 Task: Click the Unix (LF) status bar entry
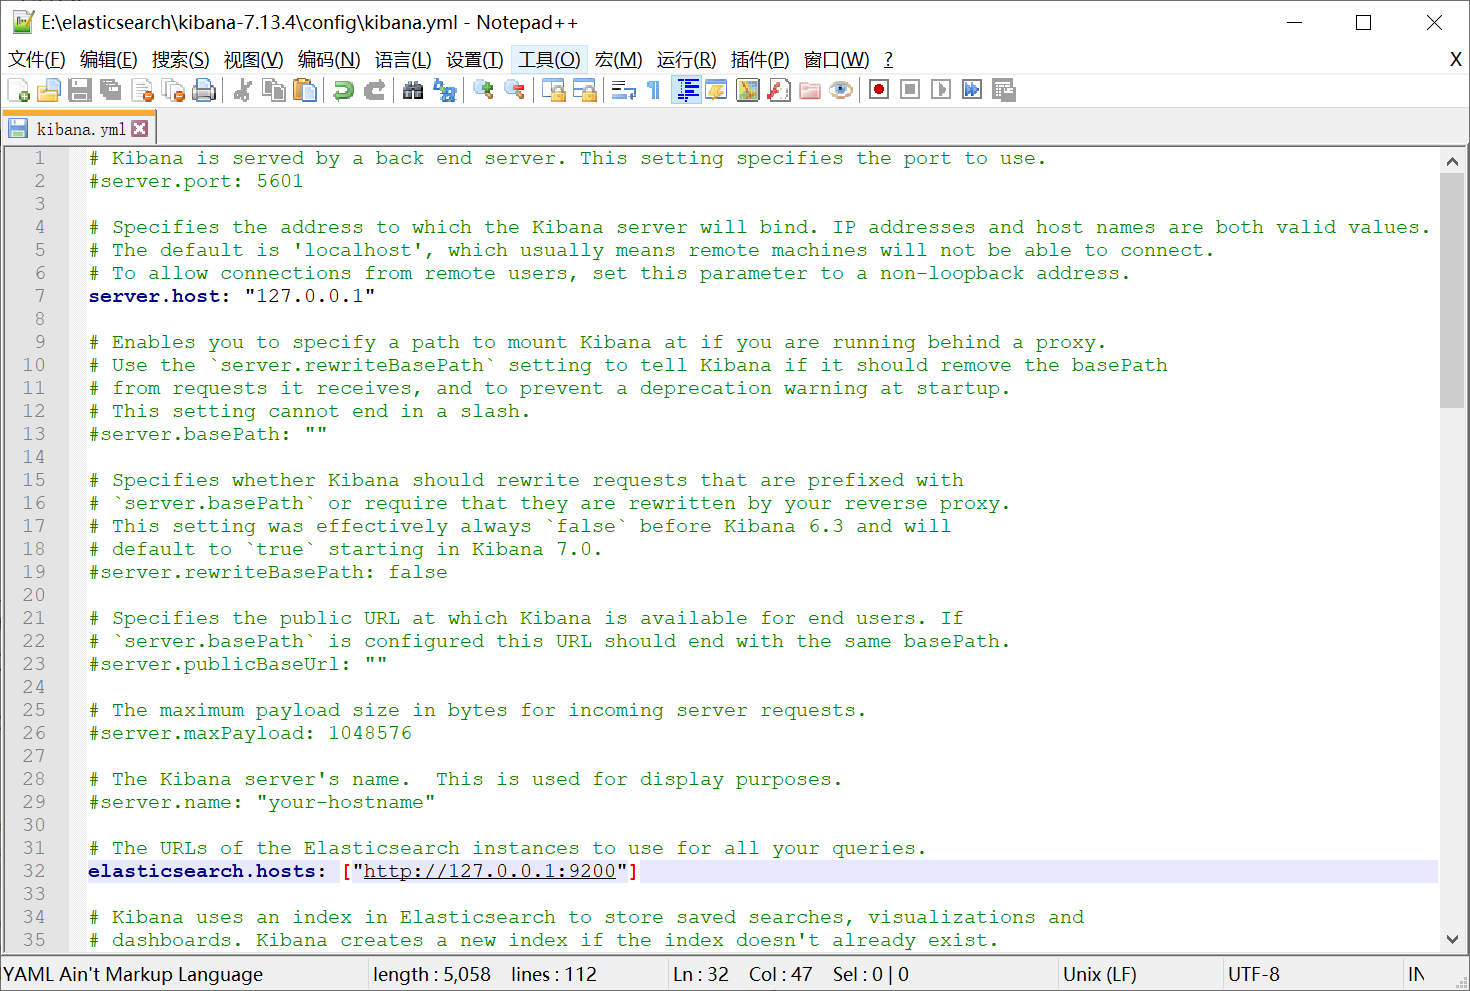coord(1099,974)
